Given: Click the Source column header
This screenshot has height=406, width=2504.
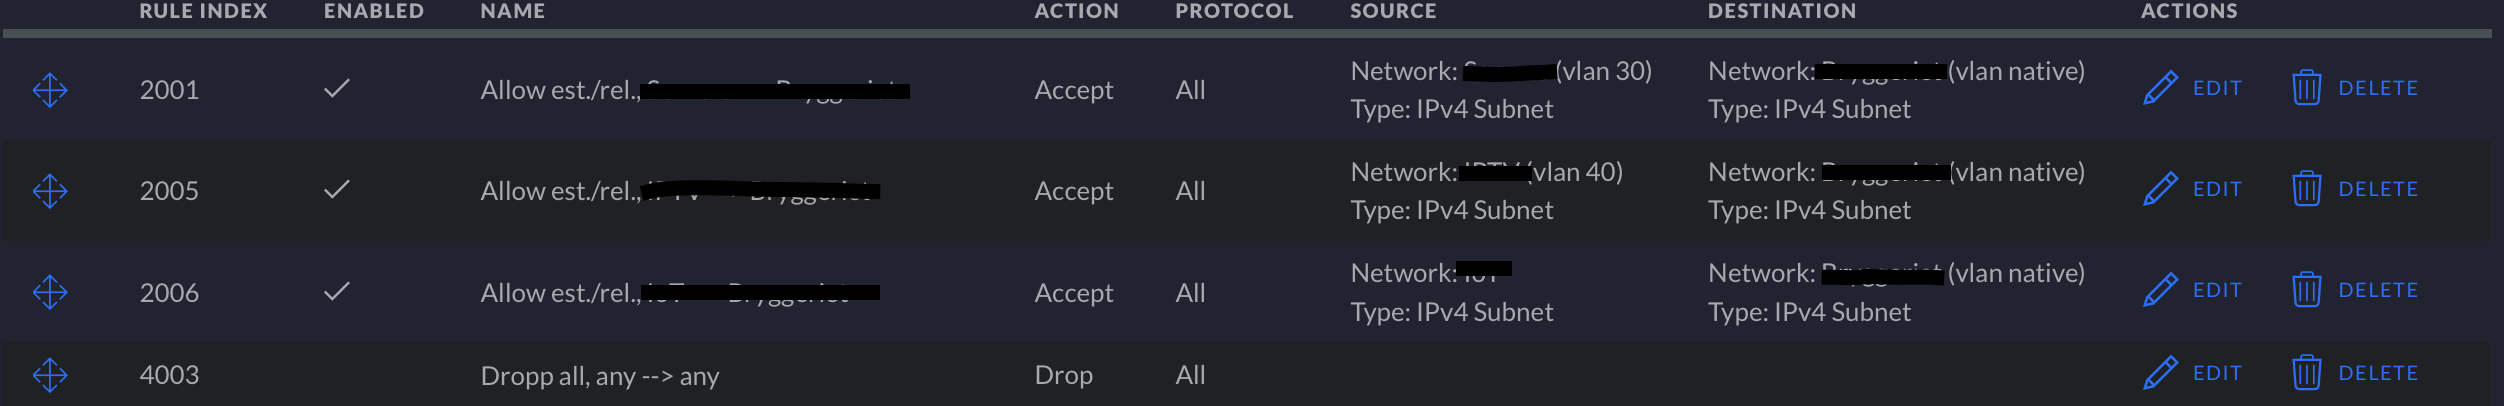Looking at the screenshot, I should point(1393,11).
